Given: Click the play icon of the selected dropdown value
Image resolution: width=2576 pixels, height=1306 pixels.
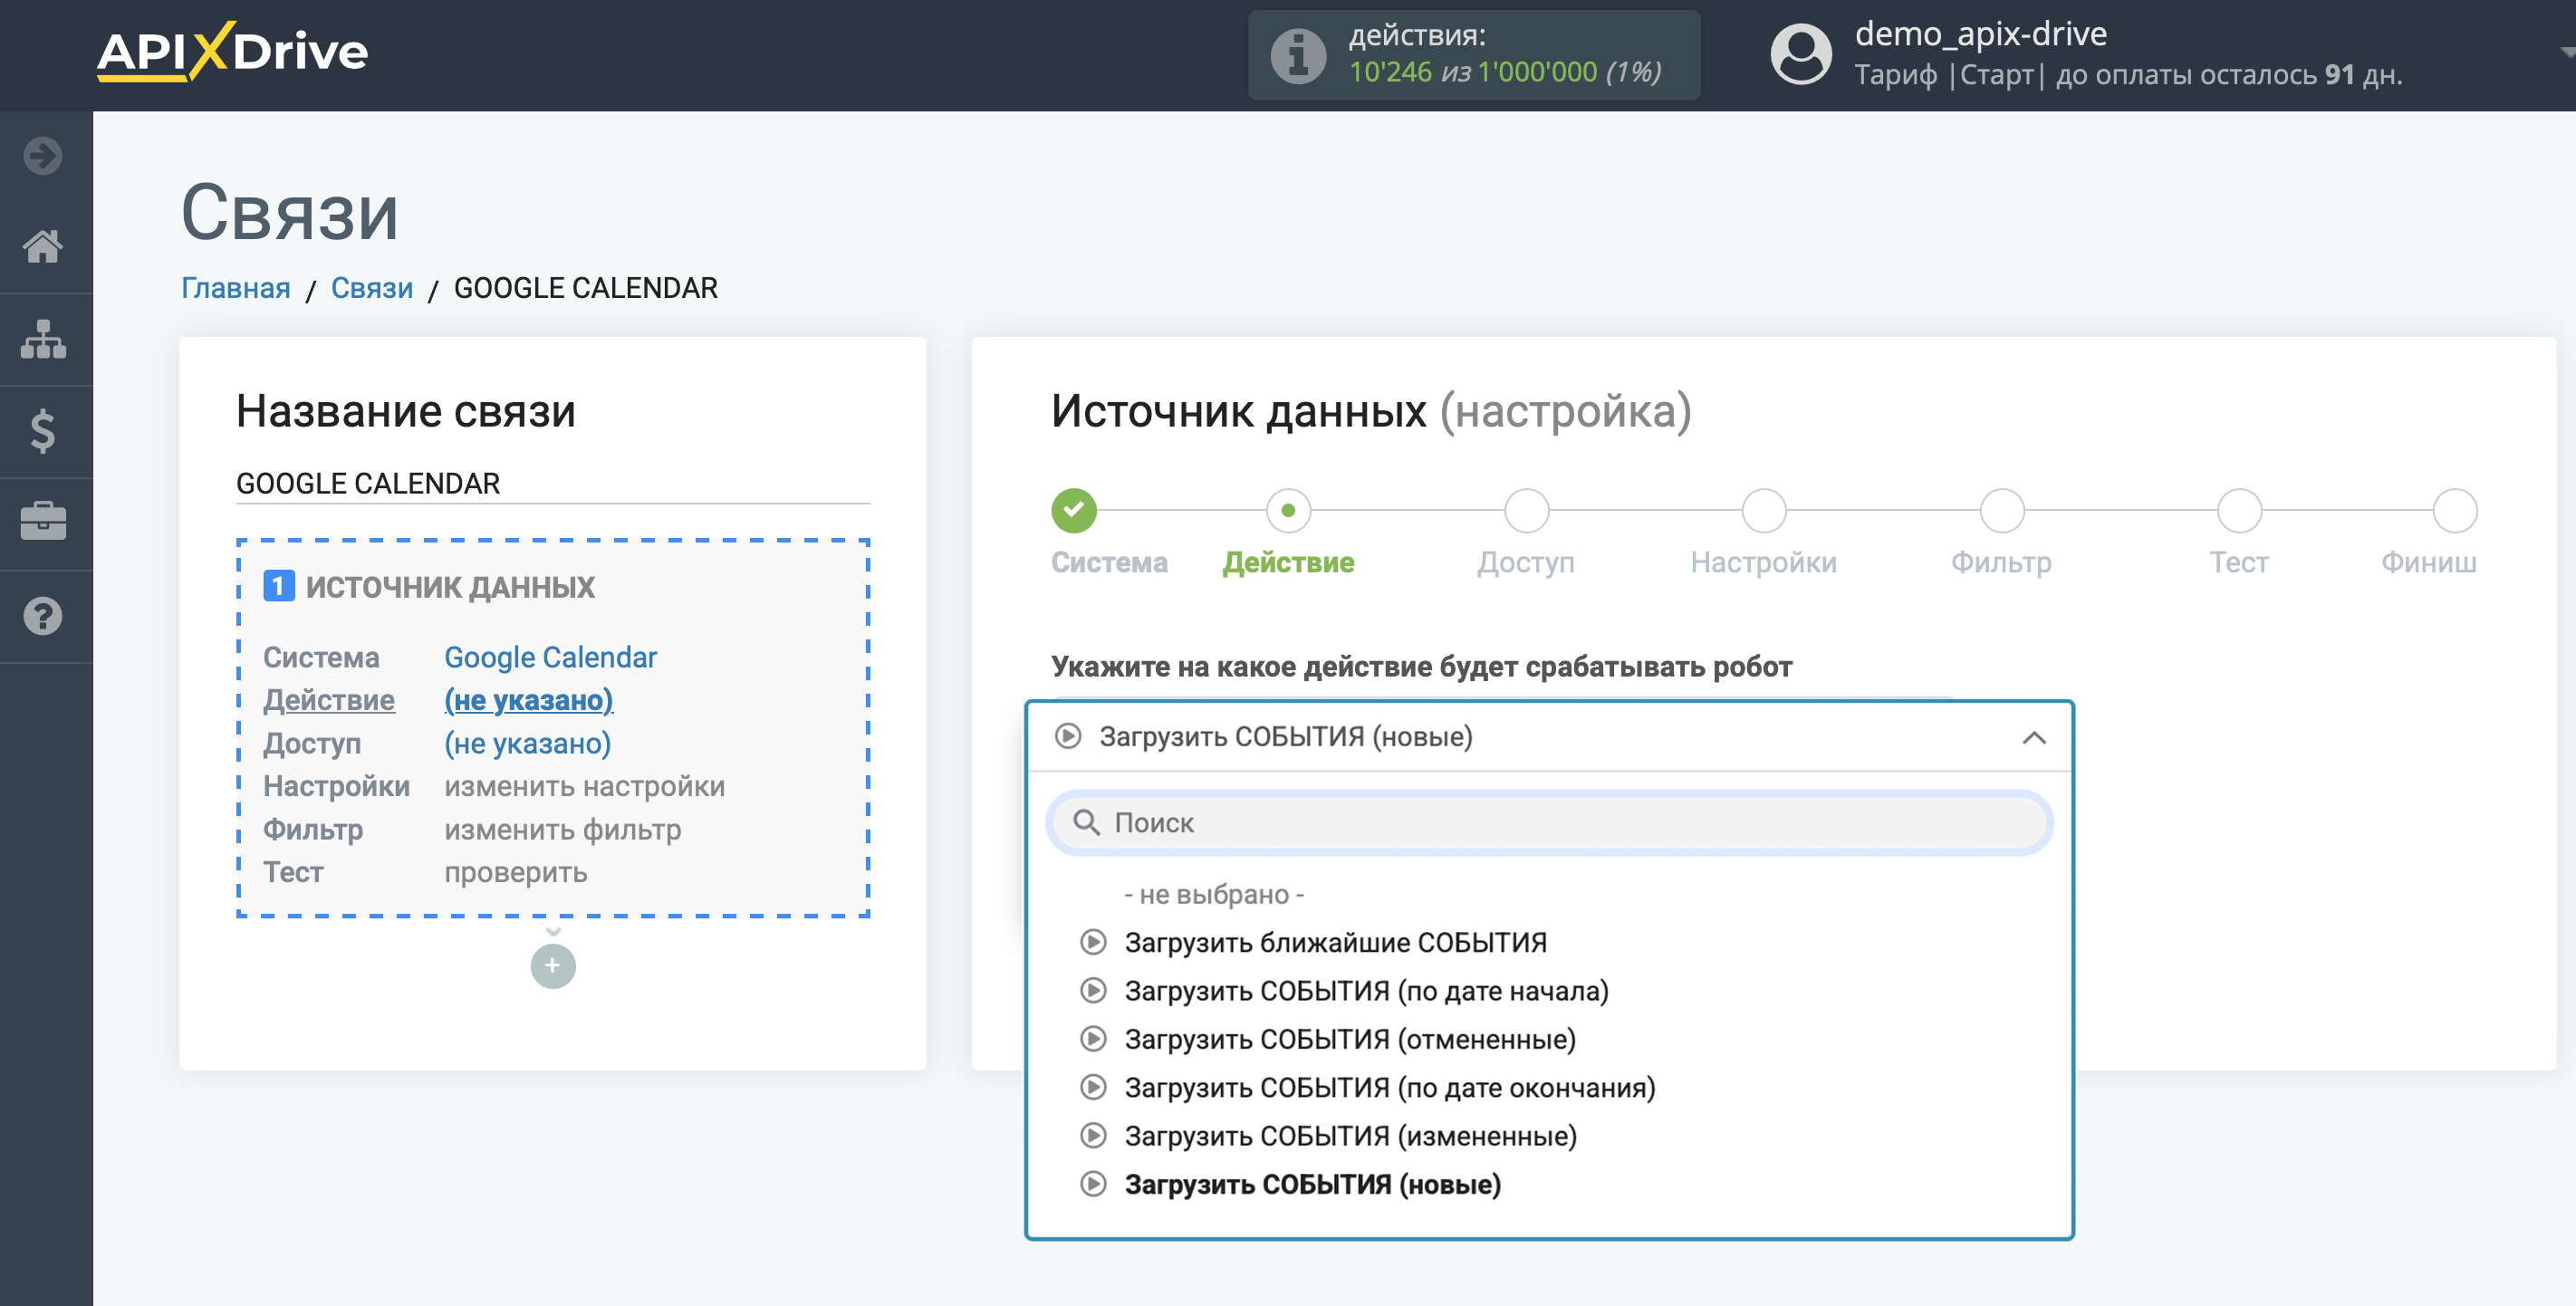Looking at the screenshot, I should (1068, 736).
